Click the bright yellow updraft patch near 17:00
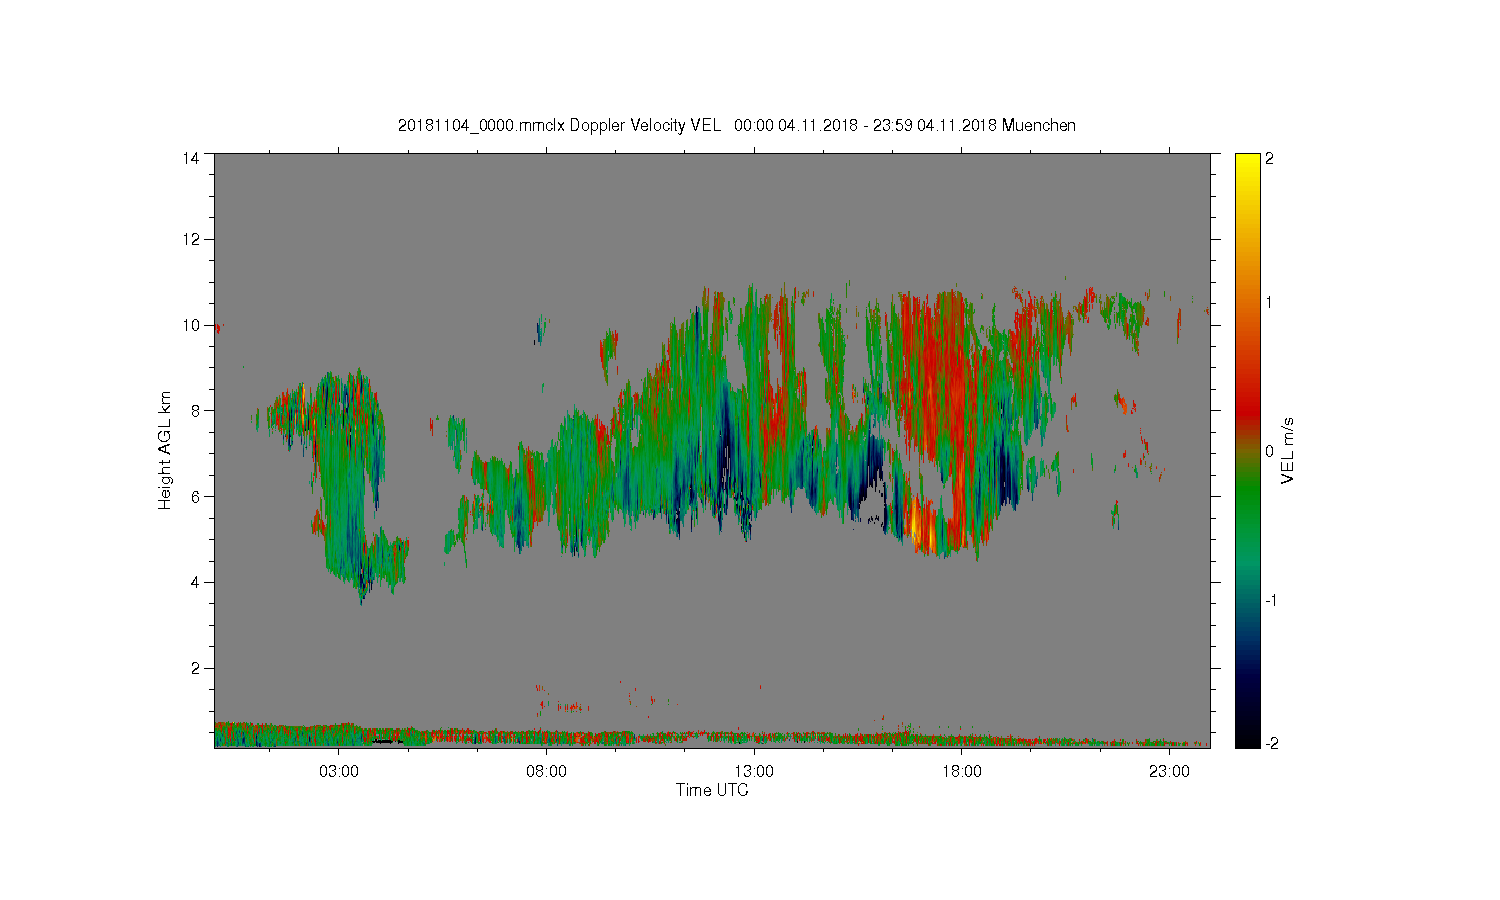Screen dimensions: 1500x900 click(x=921, y=526)
